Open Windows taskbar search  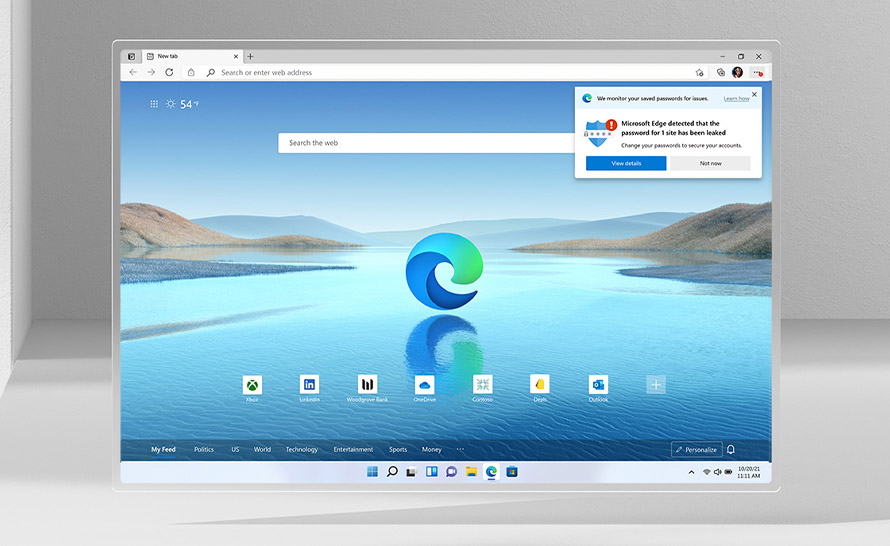pyautogui.click(x=392, y=472)
